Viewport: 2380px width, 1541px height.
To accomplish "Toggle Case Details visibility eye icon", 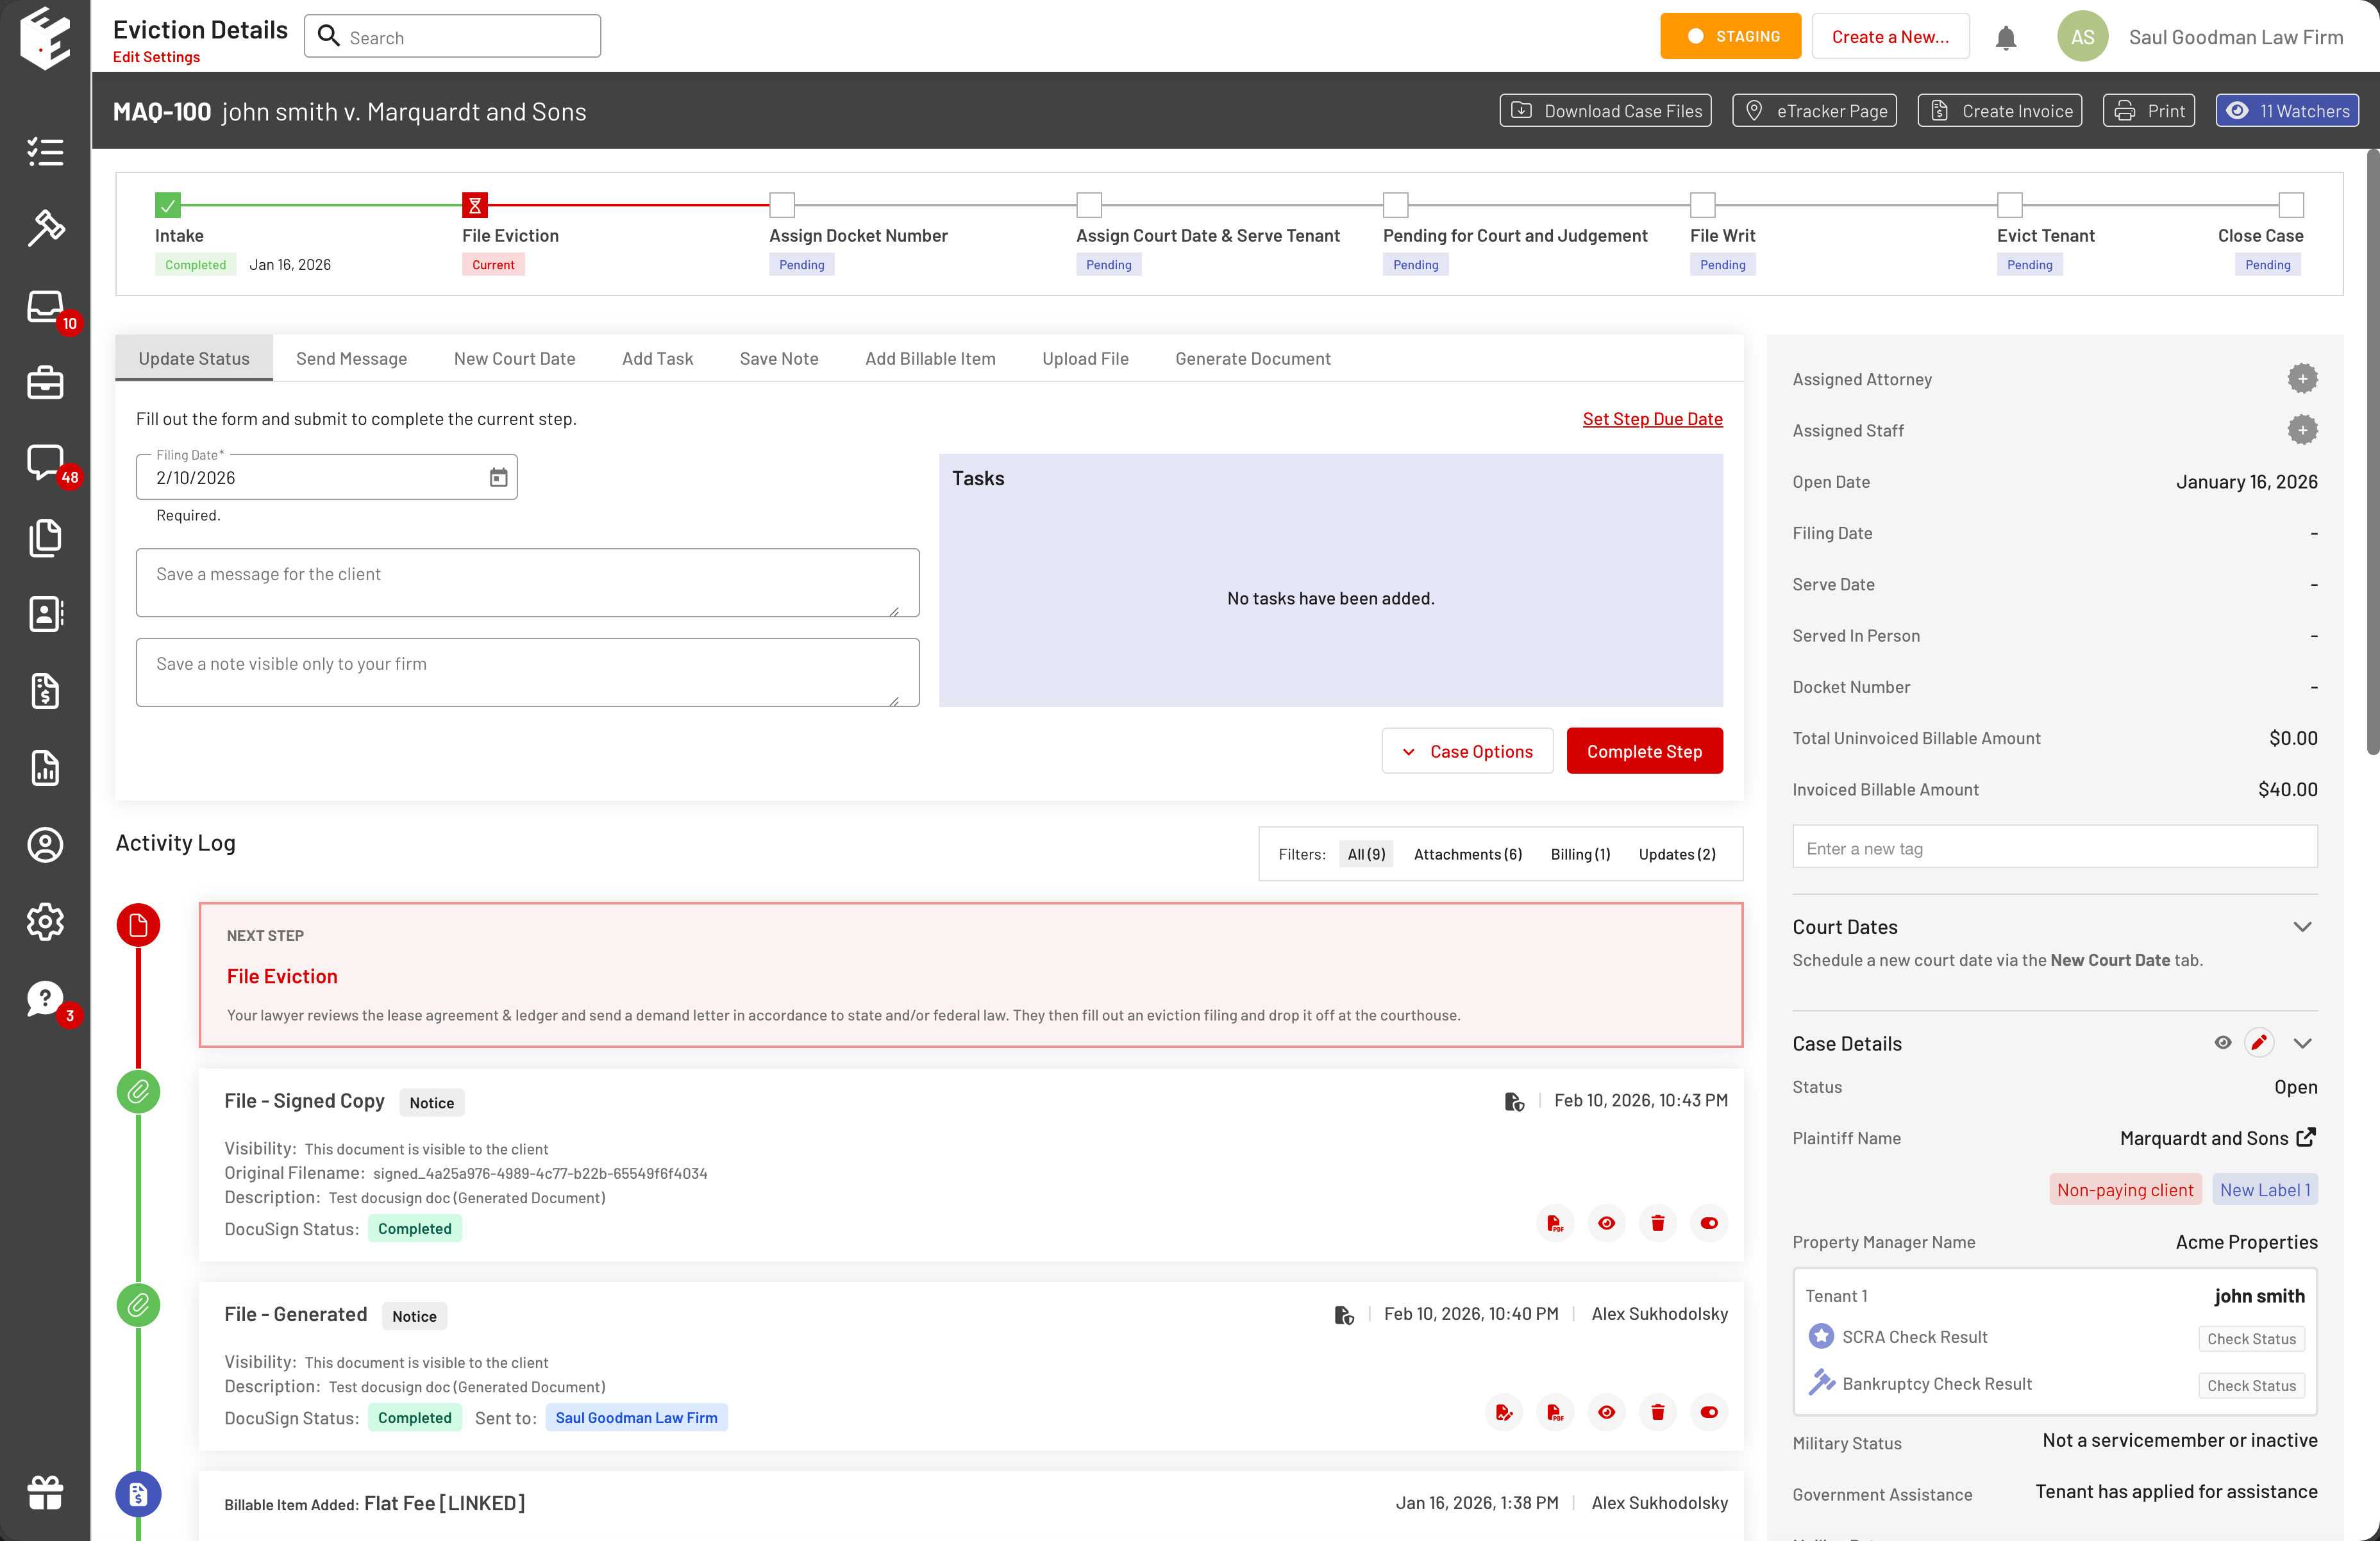I will [x=2222, y=1043].
